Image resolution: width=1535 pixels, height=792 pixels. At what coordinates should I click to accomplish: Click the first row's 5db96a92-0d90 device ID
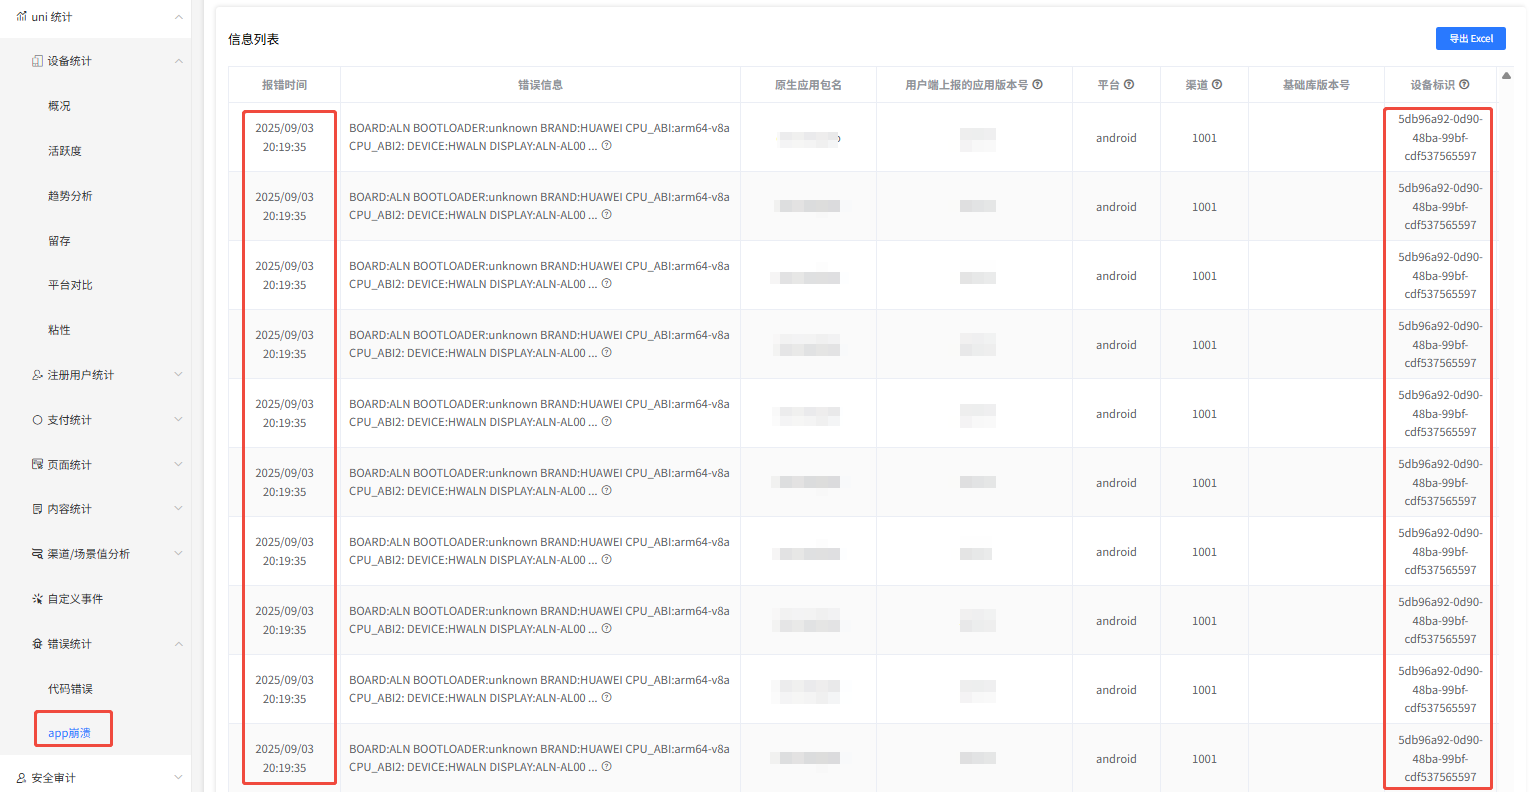pos(1440,137)
